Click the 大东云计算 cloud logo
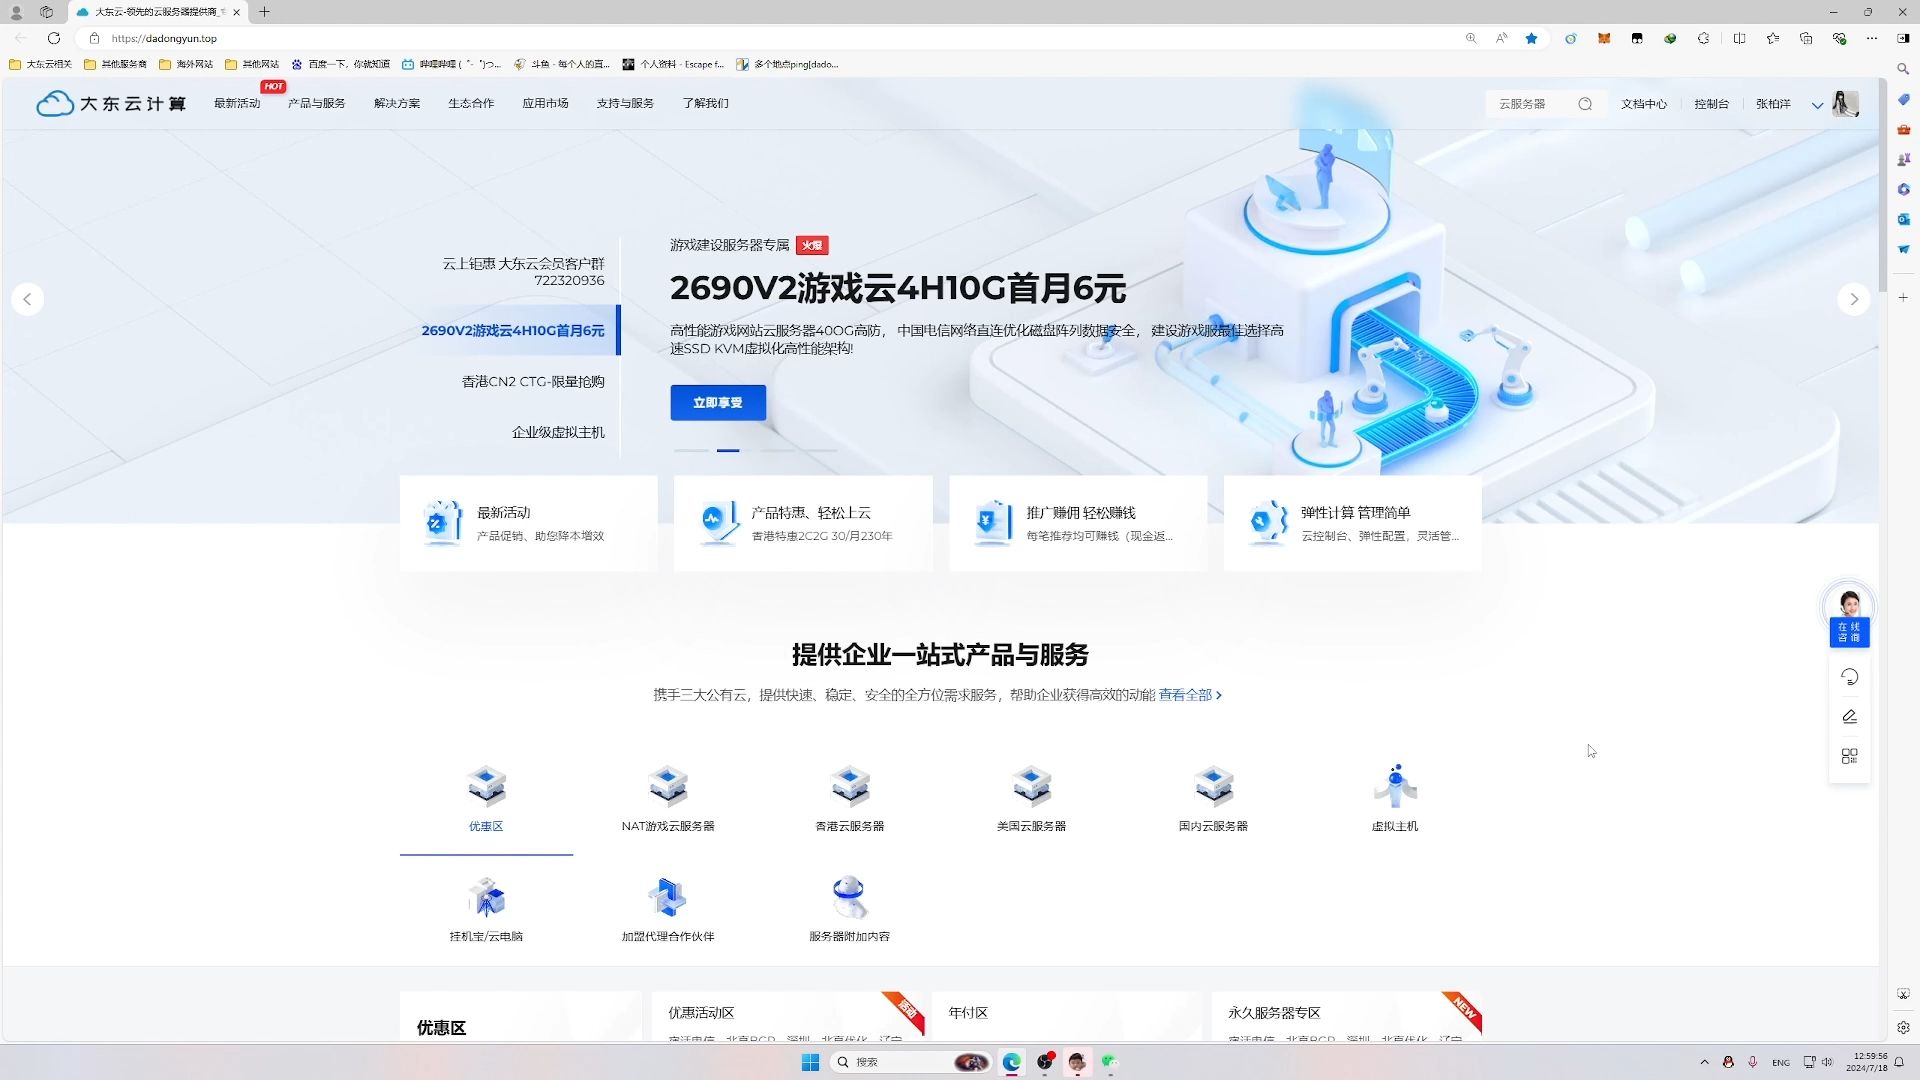Image resolution: width=1920 pixels, height=1080 pixels. (111, 104)
